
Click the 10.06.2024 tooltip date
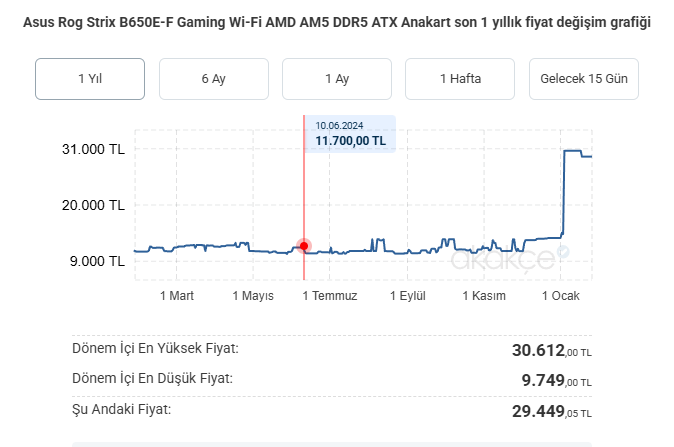coord(339,126)
